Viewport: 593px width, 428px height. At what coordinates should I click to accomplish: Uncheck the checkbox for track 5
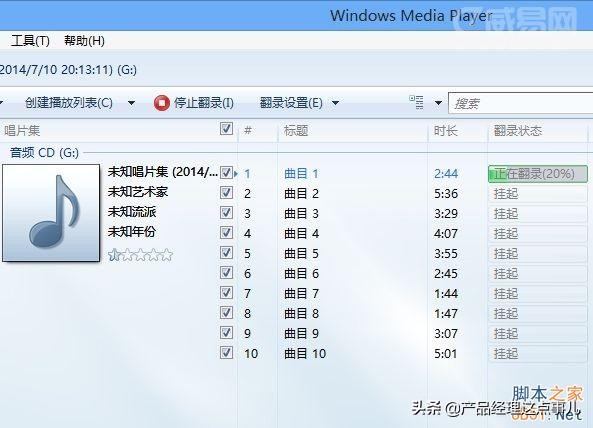point(226,253)
